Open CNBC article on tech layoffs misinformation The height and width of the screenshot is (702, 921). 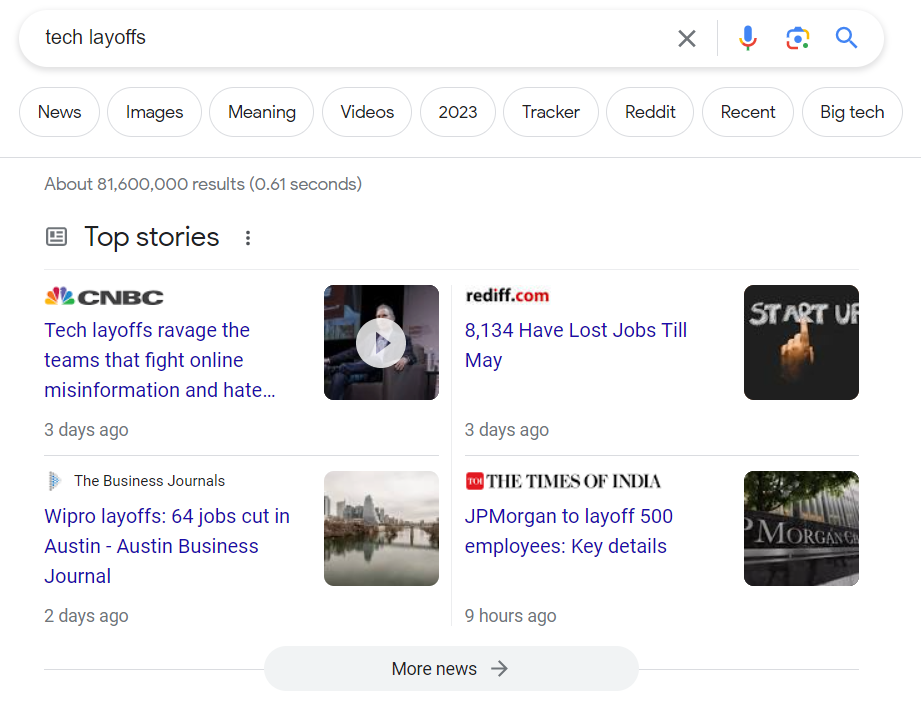click(160, 360)
